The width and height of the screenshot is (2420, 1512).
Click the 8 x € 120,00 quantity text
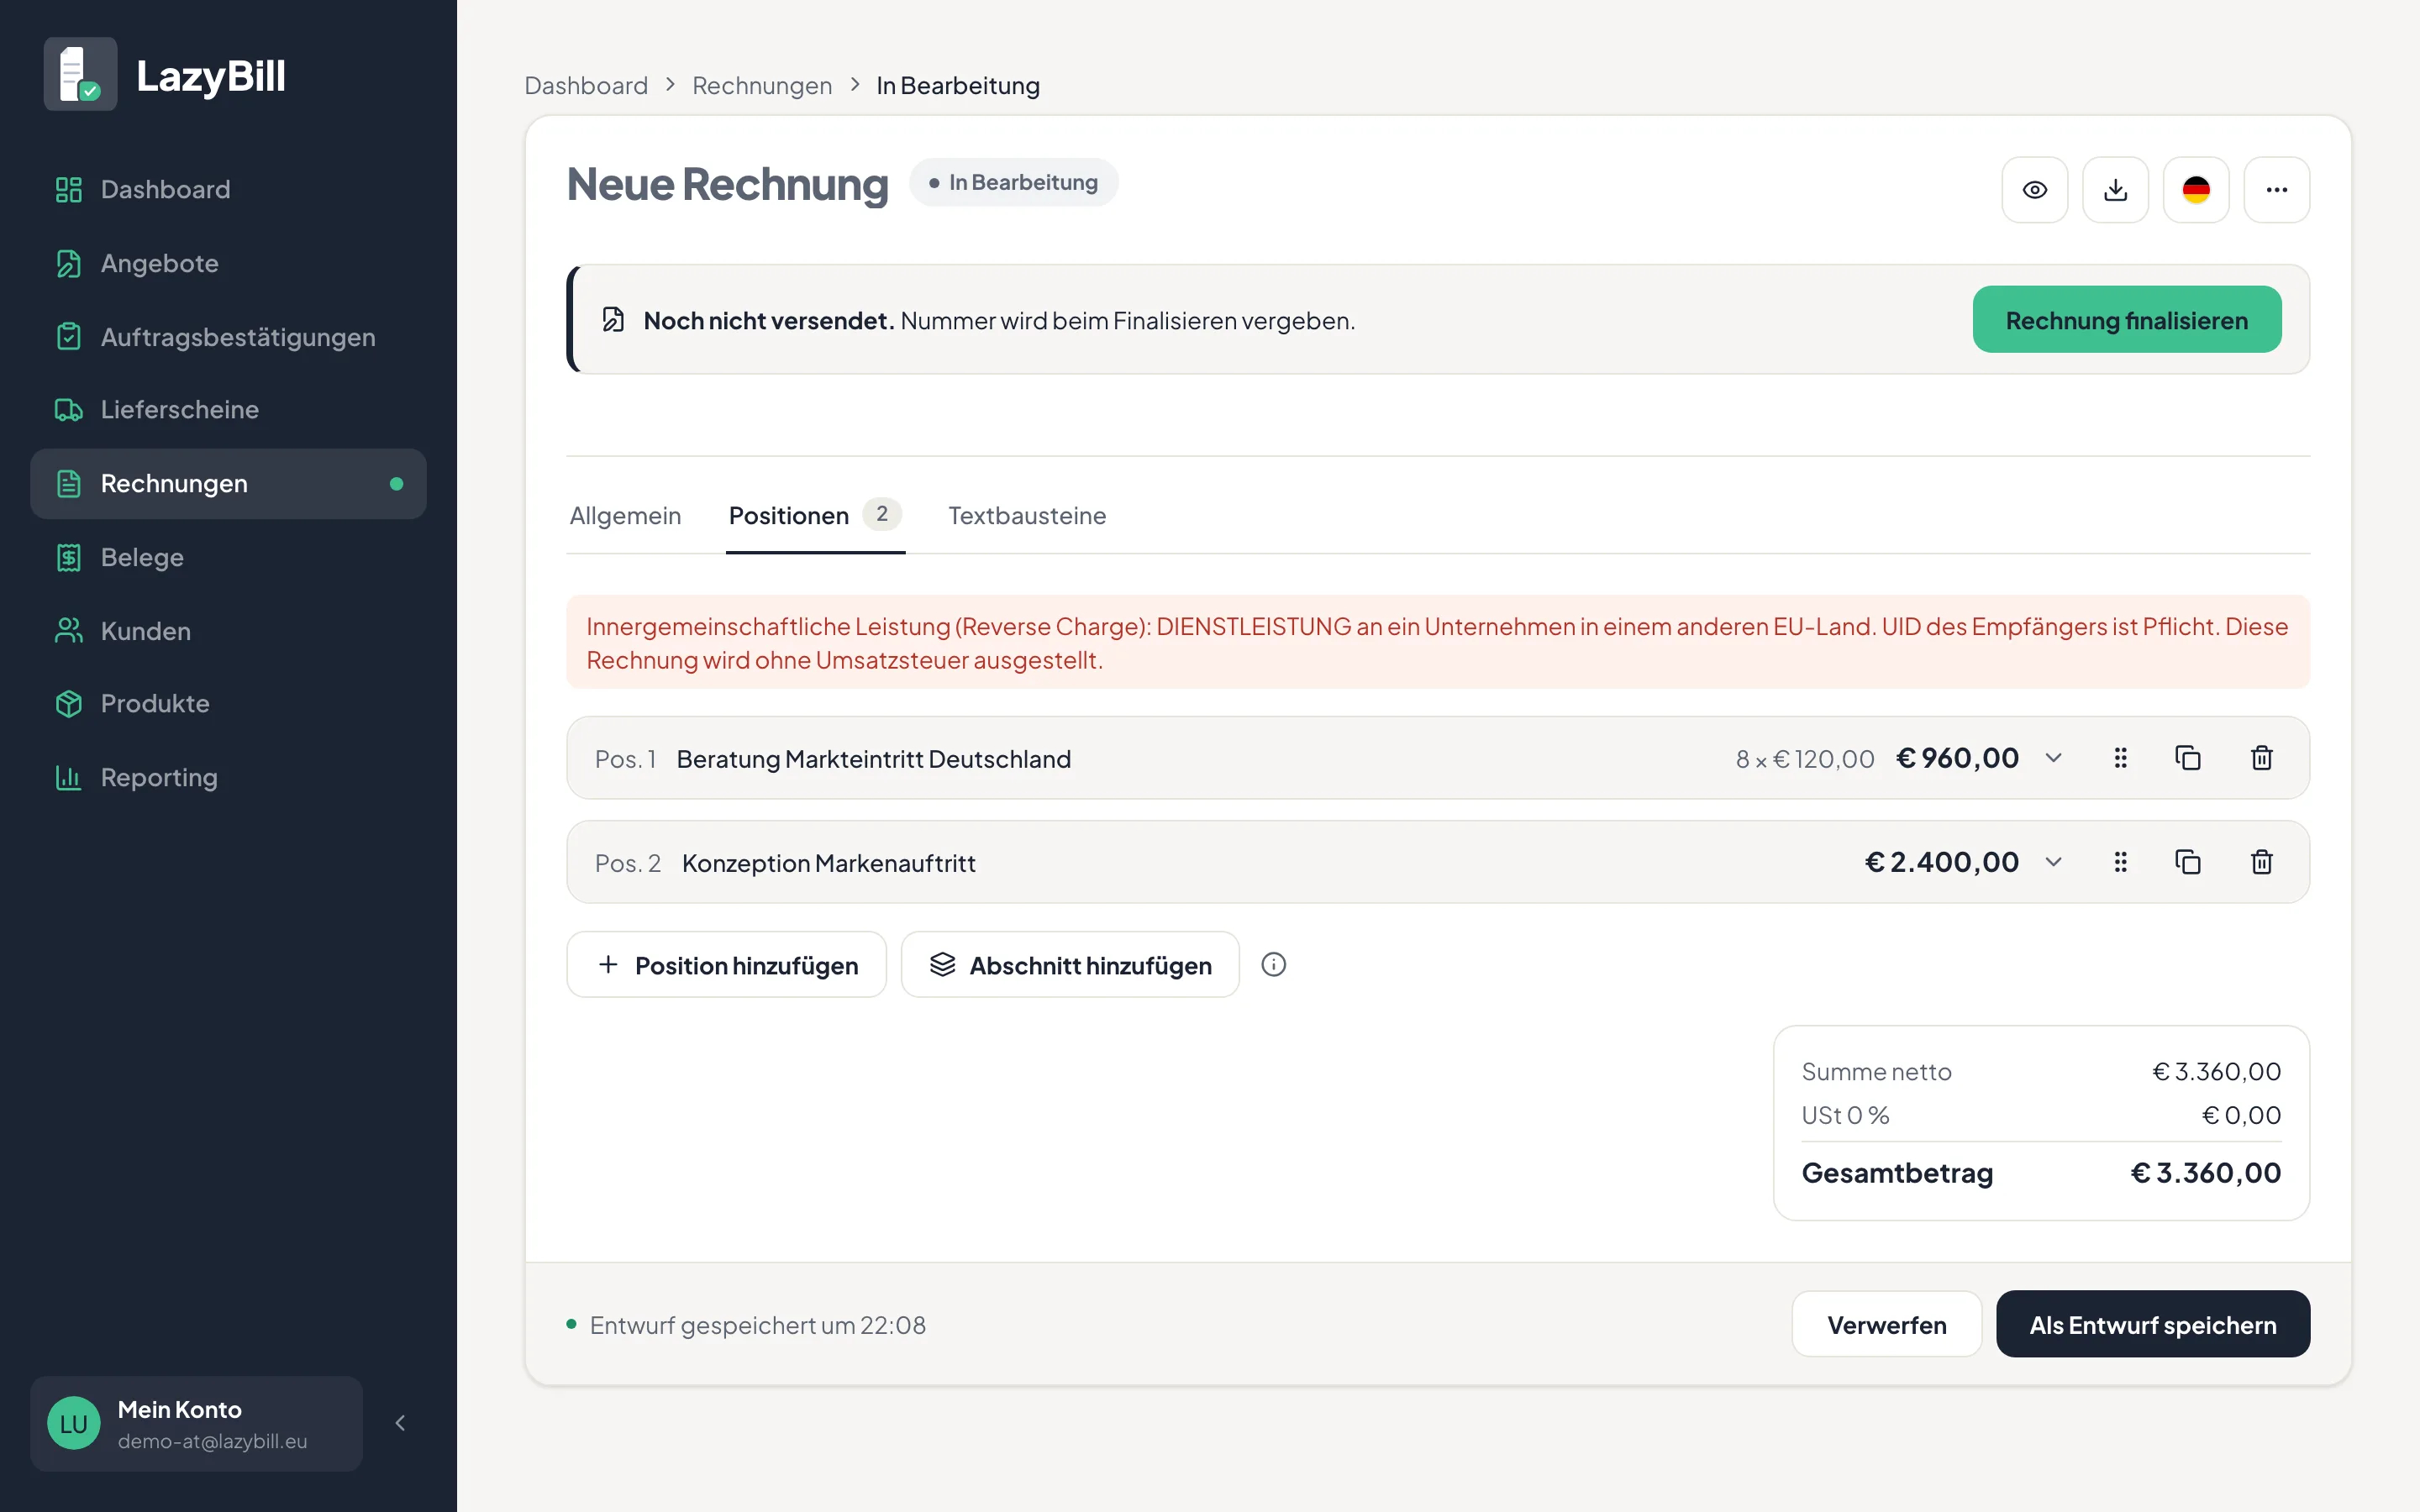coord(1805,759)
